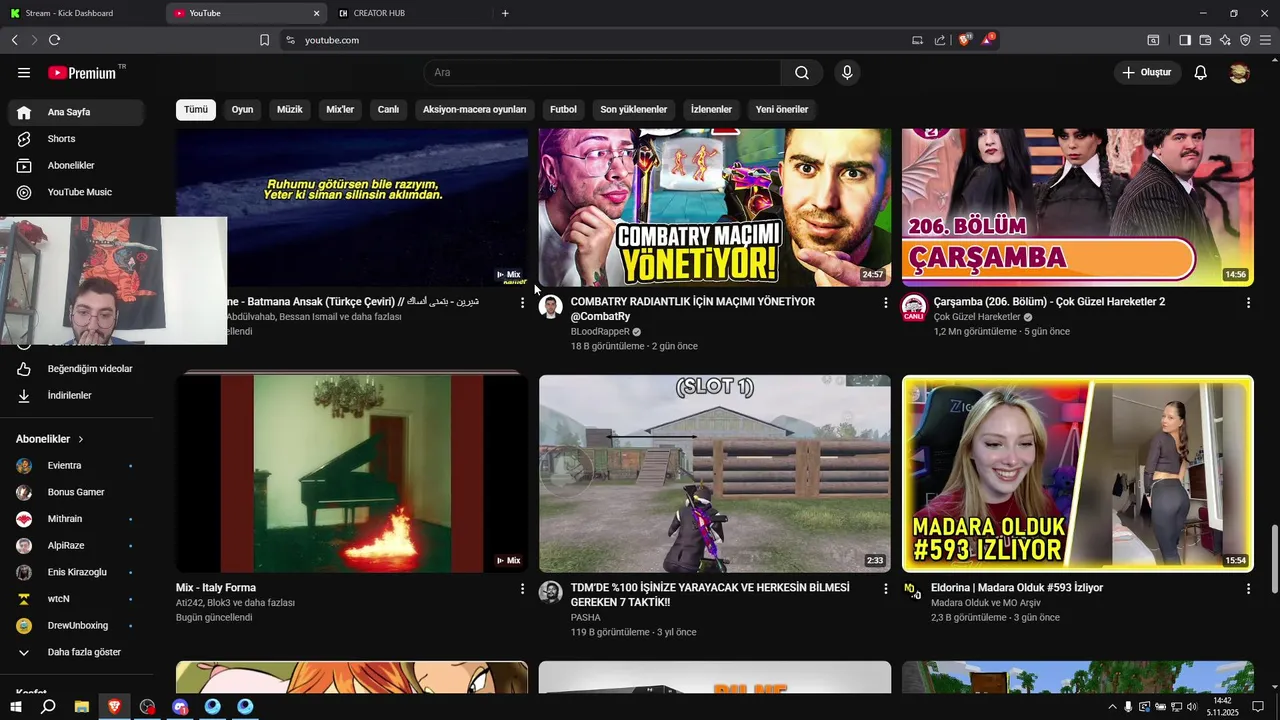Viewport: 1280px width, 720px height.
Task: Select the Mix'ler filter chip
Action: tap(340, 109)
